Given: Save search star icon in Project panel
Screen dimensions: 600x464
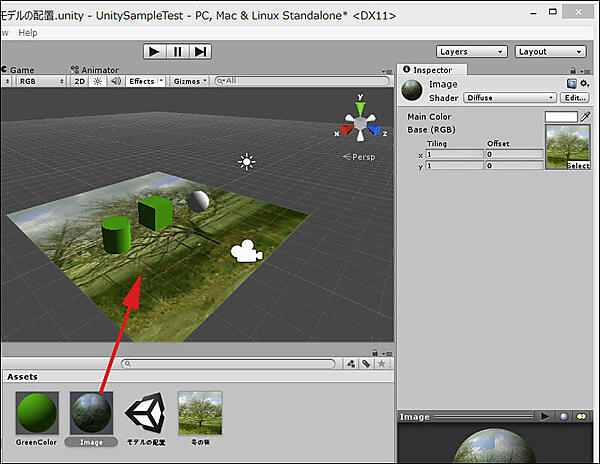Looking at the screenshot, I should coord(382,364).
